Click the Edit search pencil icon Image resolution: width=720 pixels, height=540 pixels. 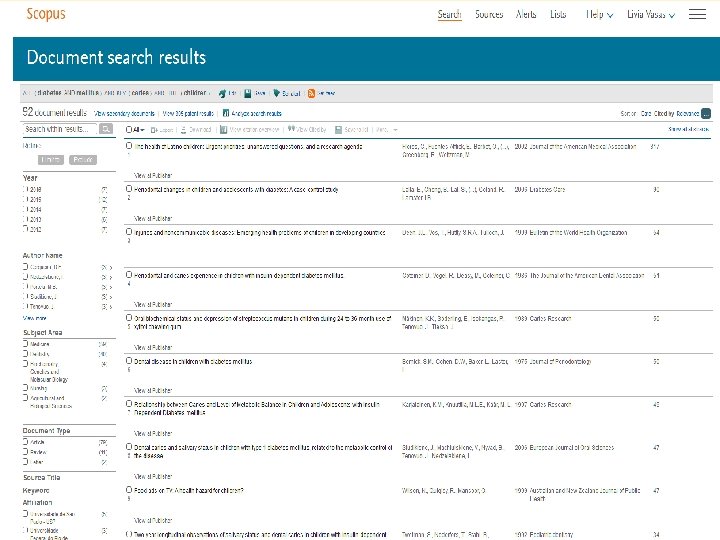222,93
